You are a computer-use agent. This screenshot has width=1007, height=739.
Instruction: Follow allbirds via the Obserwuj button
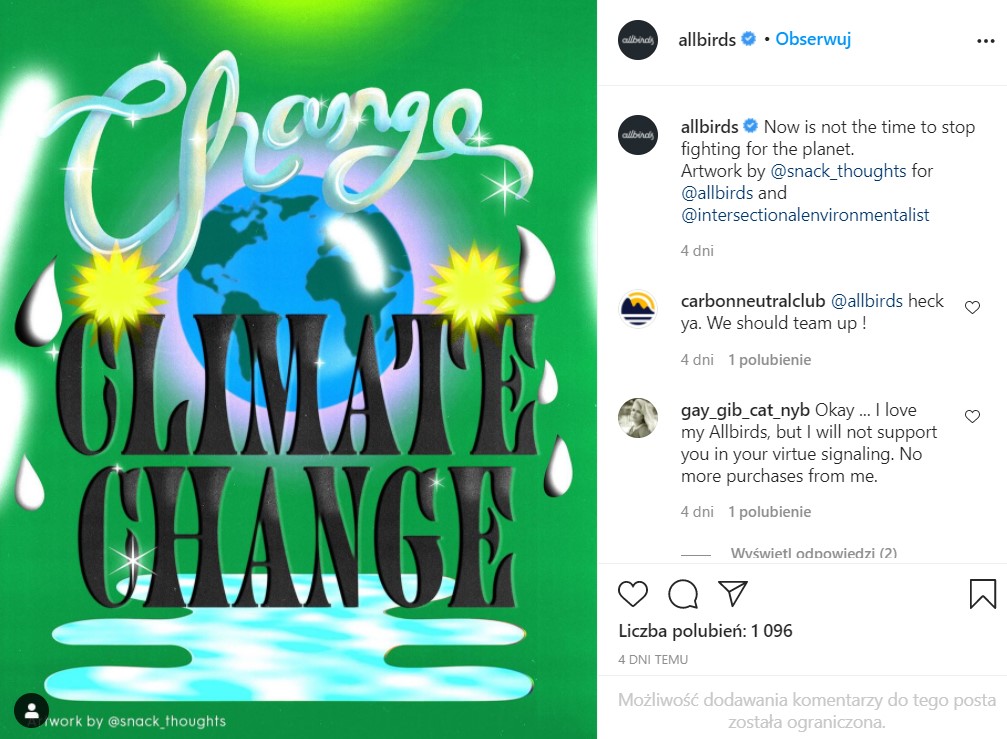pos(813,40)
